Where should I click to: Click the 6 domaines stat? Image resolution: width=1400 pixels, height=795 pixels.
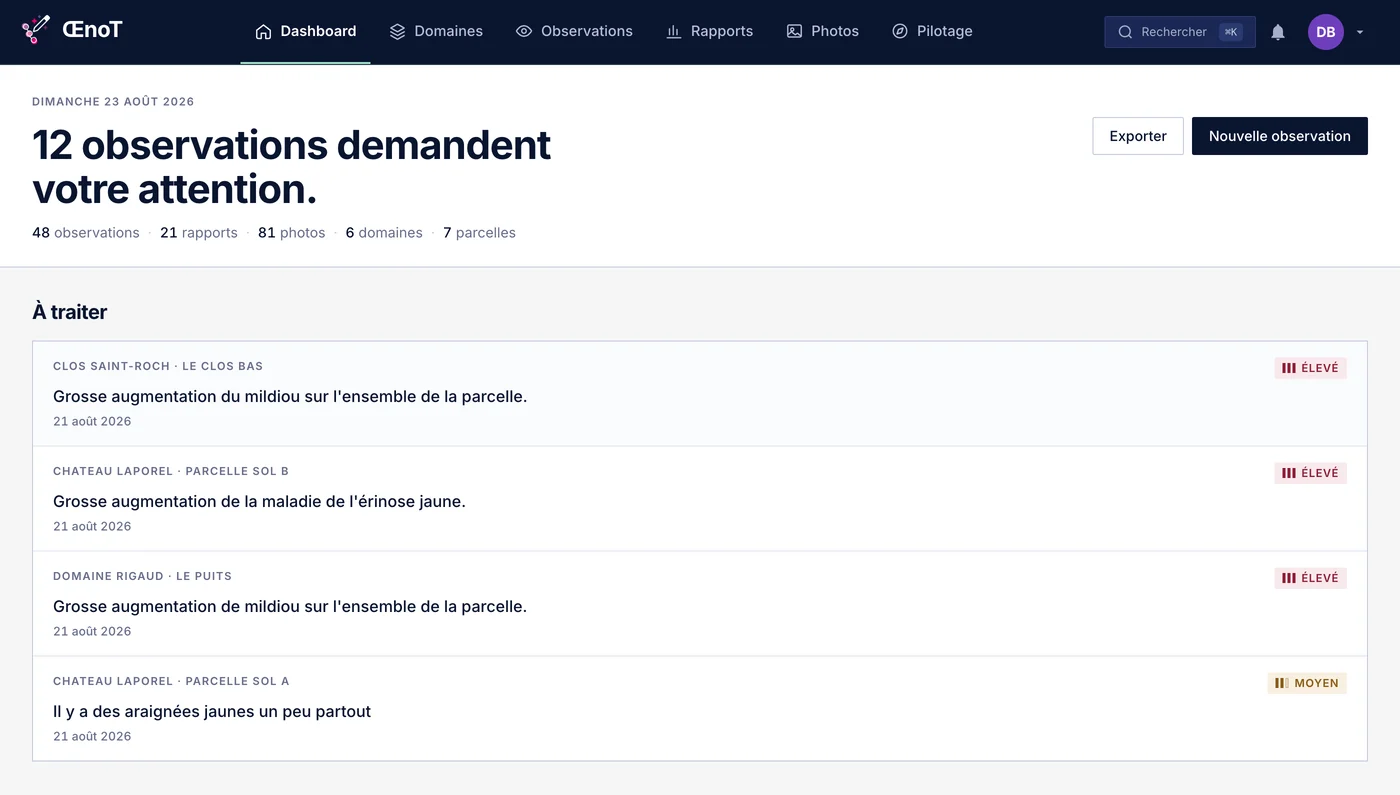pyautogui.click(x=384, y=233)
